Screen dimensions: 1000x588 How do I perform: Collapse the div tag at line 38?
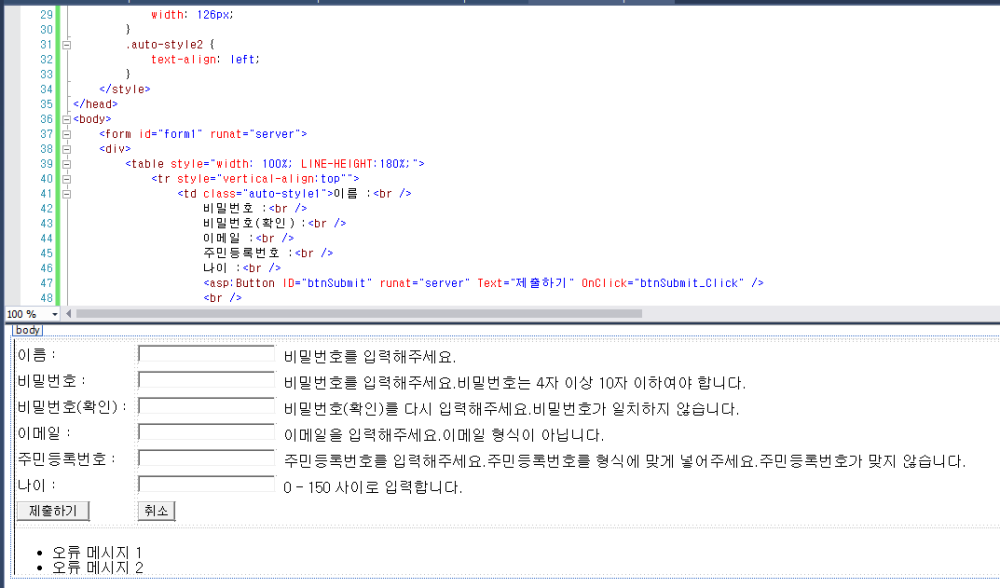(66, 149)
